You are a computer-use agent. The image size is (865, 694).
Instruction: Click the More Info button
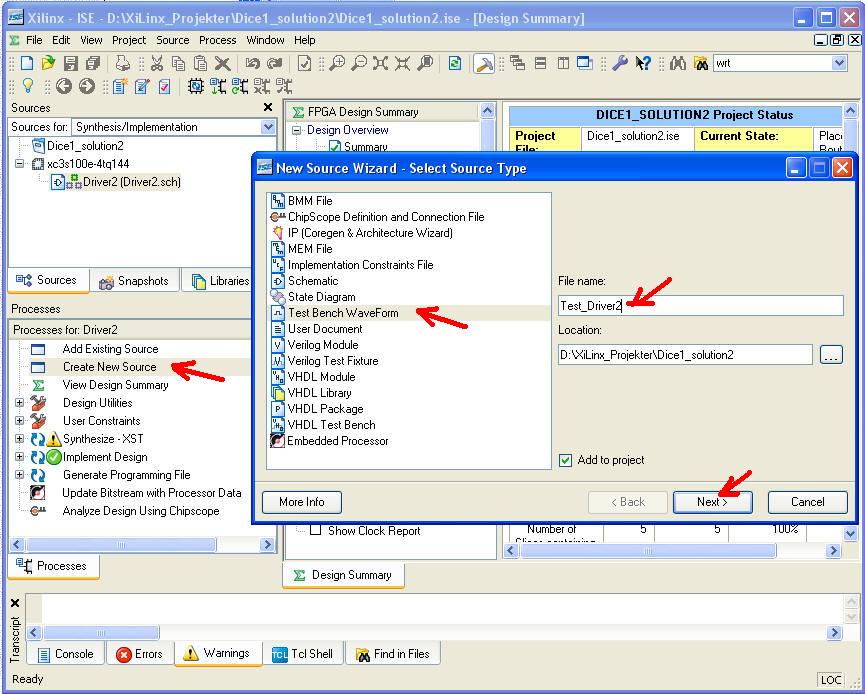[x=302, y=502]
